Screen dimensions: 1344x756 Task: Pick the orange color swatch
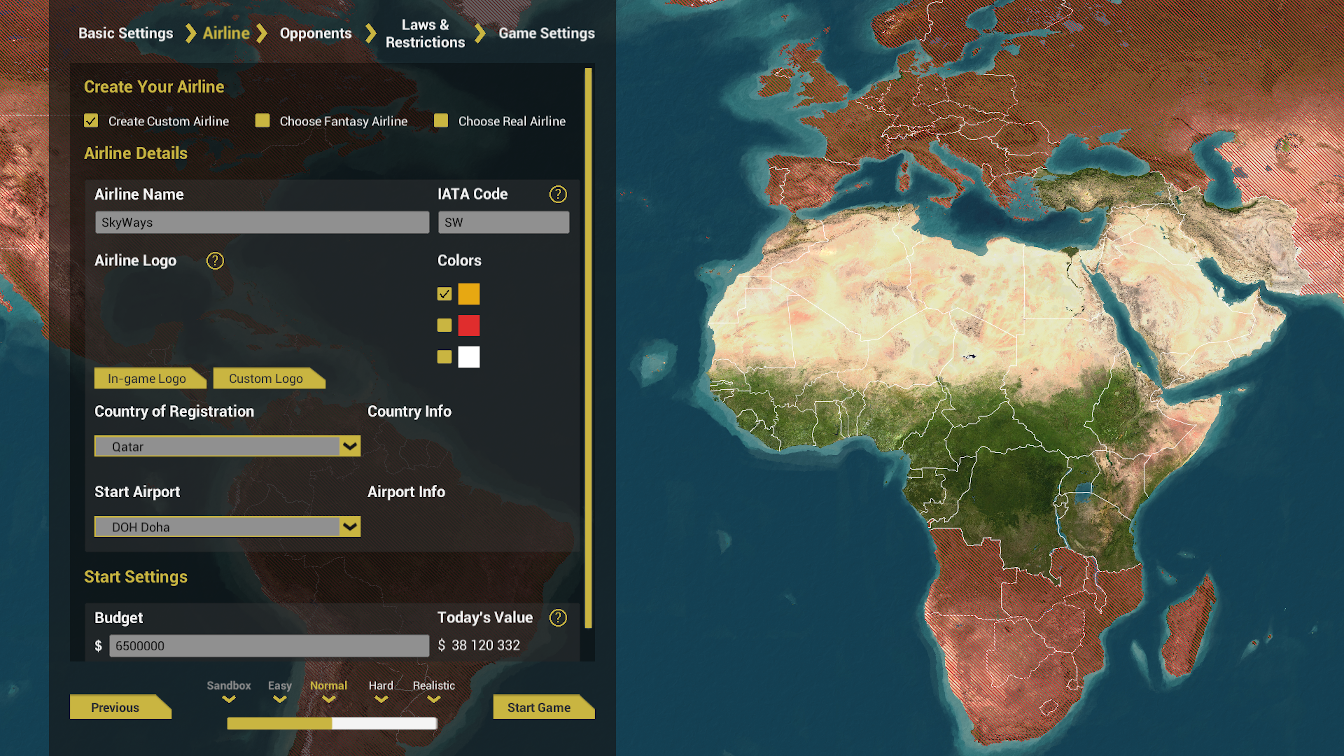click(469, 294)
